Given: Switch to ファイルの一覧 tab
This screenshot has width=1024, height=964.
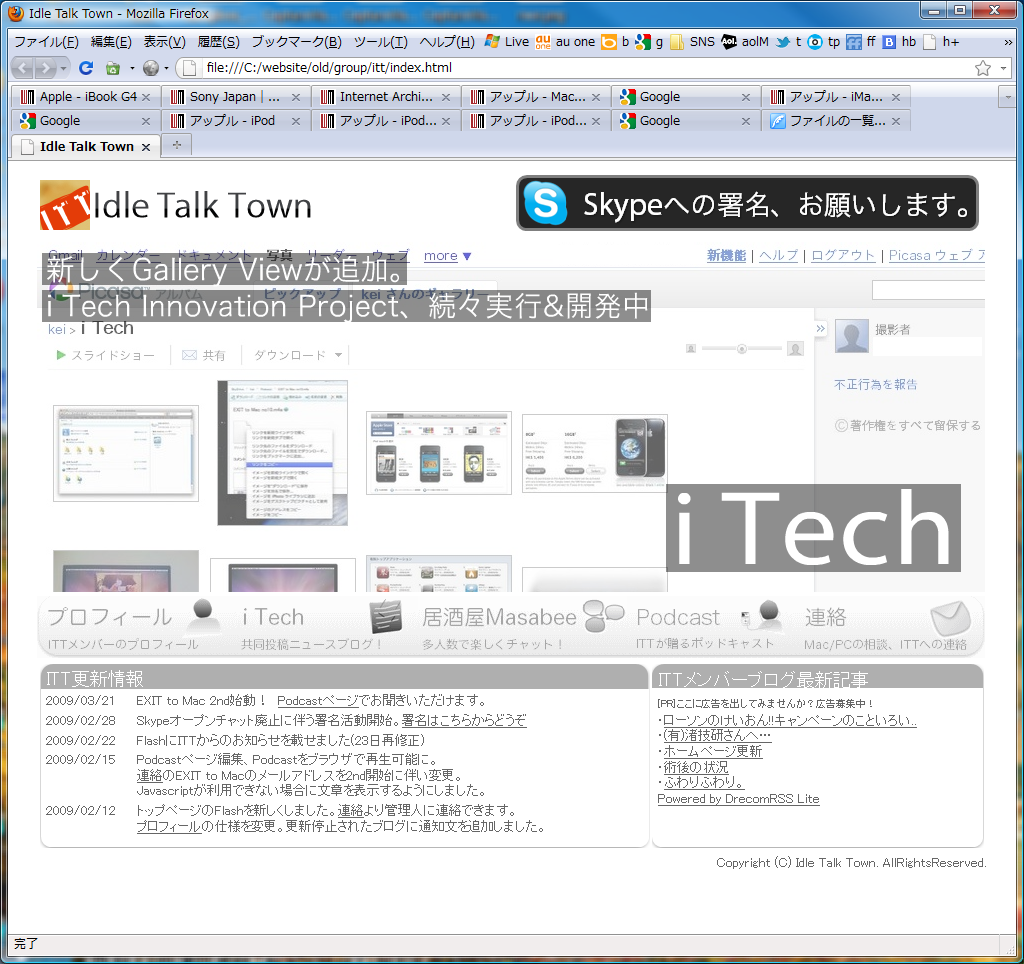Looking at the screenshot, I should [836, 121].
